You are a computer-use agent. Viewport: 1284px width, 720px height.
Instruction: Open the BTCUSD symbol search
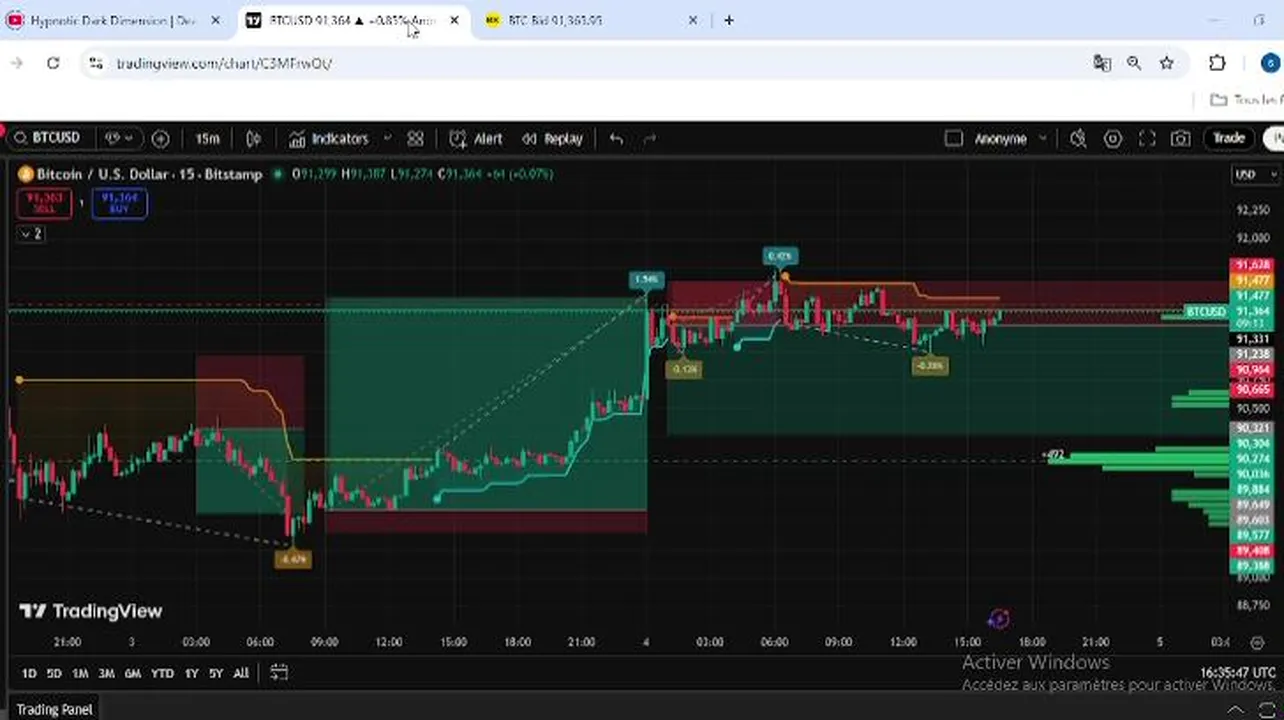(x=49, y=138)
